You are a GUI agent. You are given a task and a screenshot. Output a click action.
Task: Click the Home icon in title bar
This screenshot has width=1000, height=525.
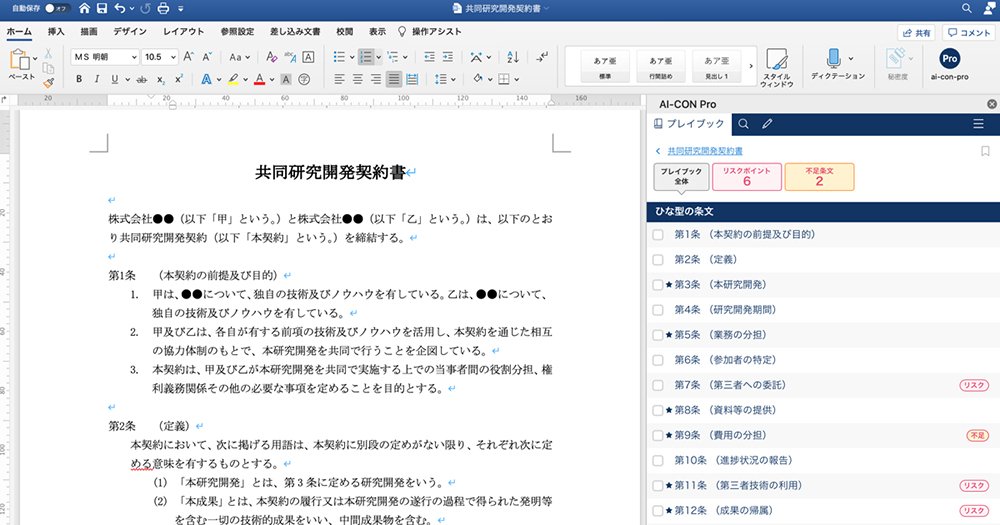click(84, 8)
